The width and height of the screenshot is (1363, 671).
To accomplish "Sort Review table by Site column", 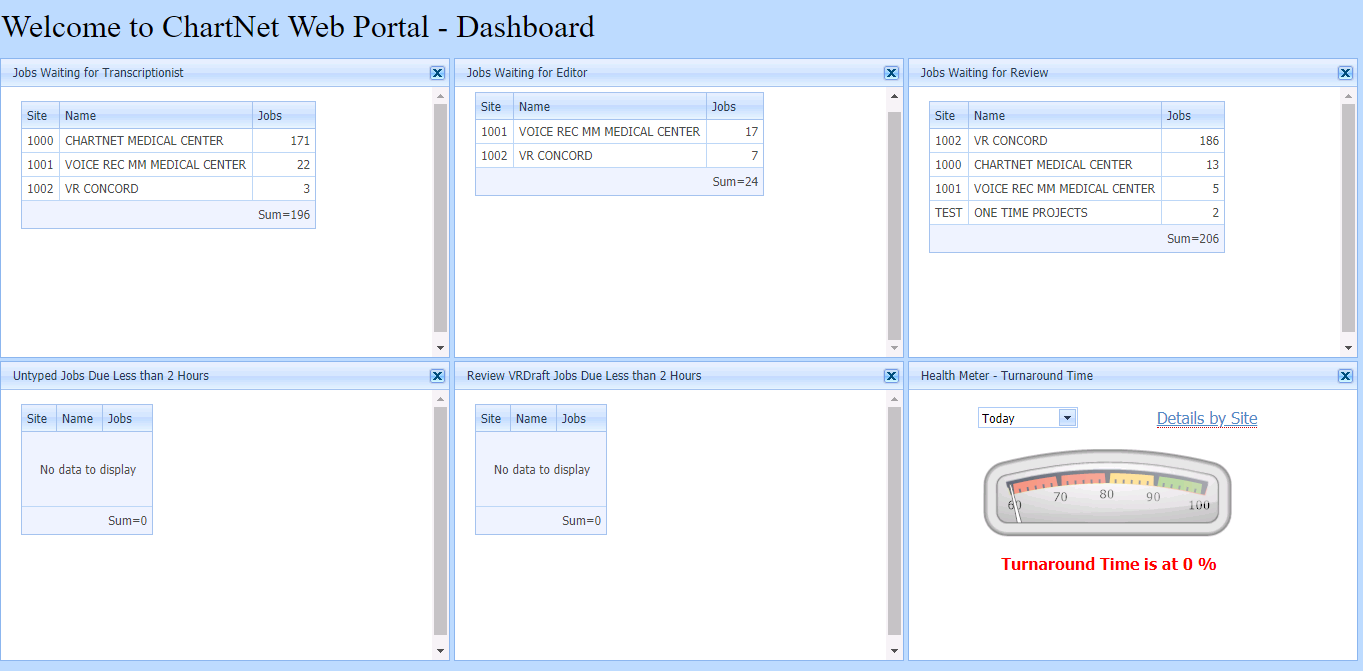I will (x=949, y=115).
